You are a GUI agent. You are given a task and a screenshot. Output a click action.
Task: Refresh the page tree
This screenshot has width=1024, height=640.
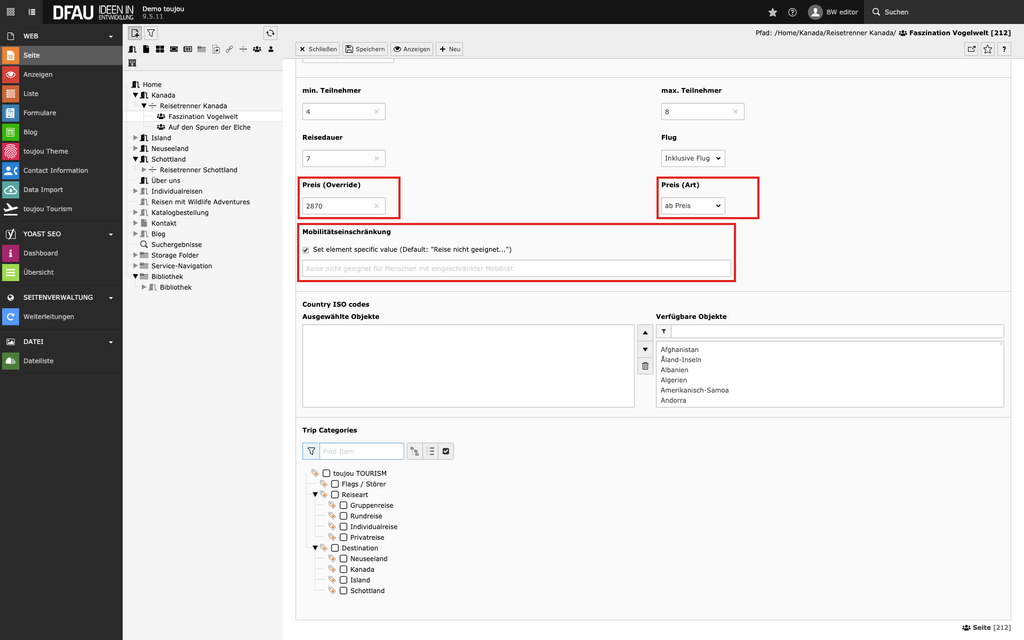tap(270, 33)
